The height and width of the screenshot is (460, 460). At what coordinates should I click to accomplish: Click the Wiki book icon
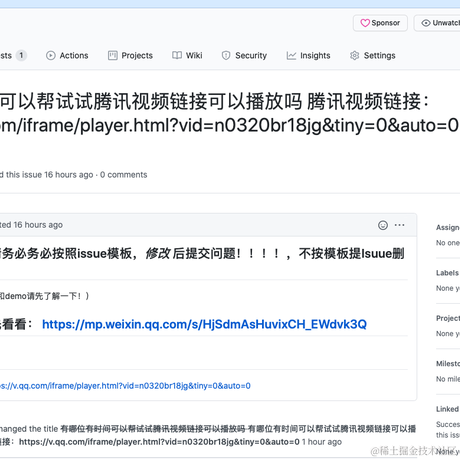pyautogui.click(x=177, y=55)
